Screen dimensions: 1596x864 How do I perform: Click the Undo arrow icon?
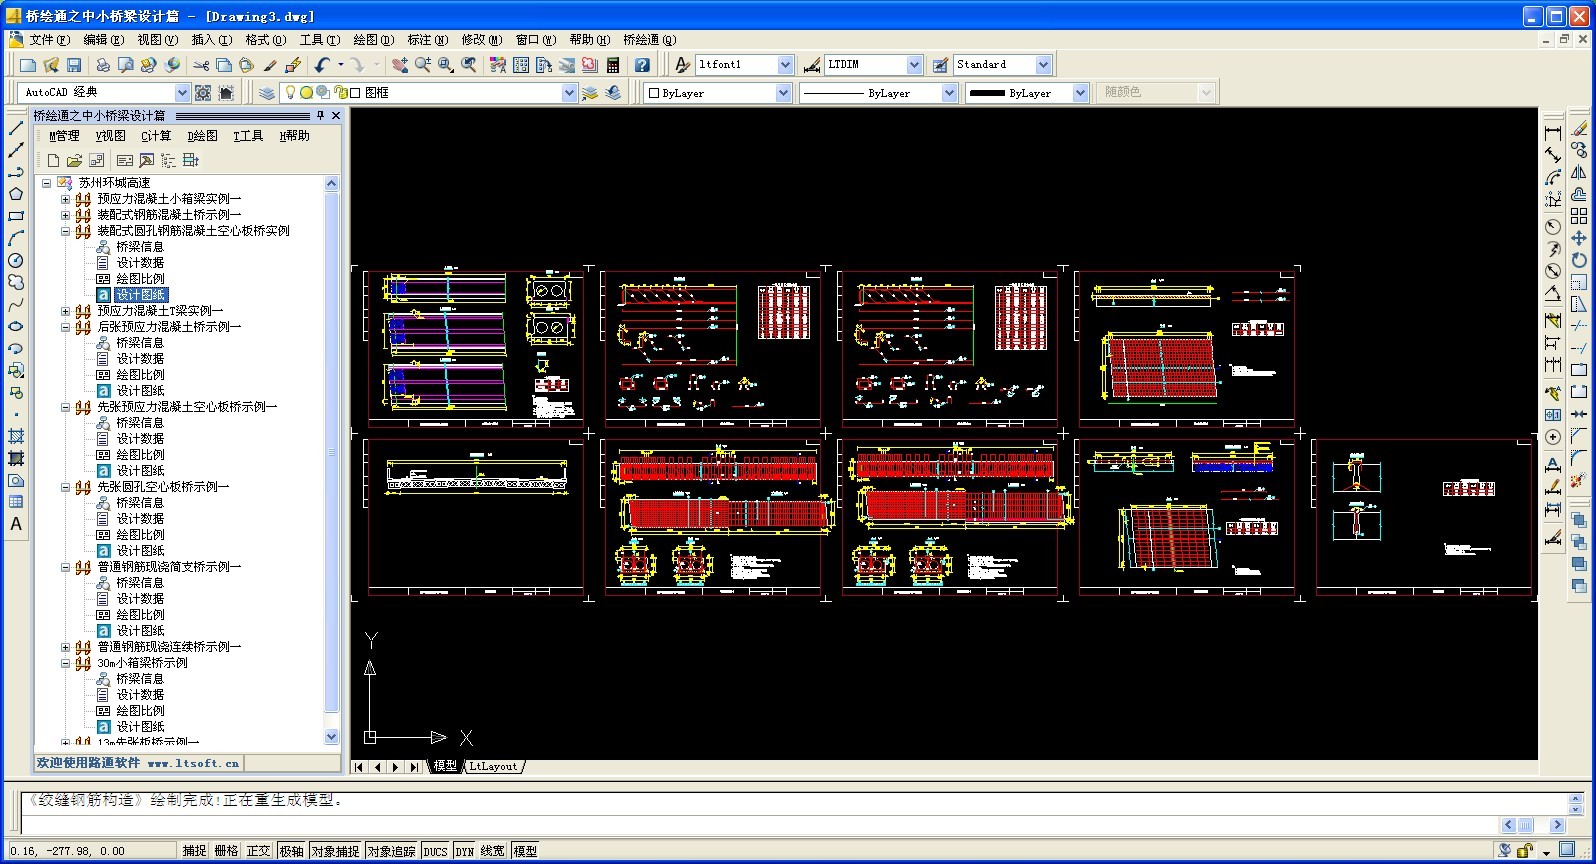click(x=322, y=65)
